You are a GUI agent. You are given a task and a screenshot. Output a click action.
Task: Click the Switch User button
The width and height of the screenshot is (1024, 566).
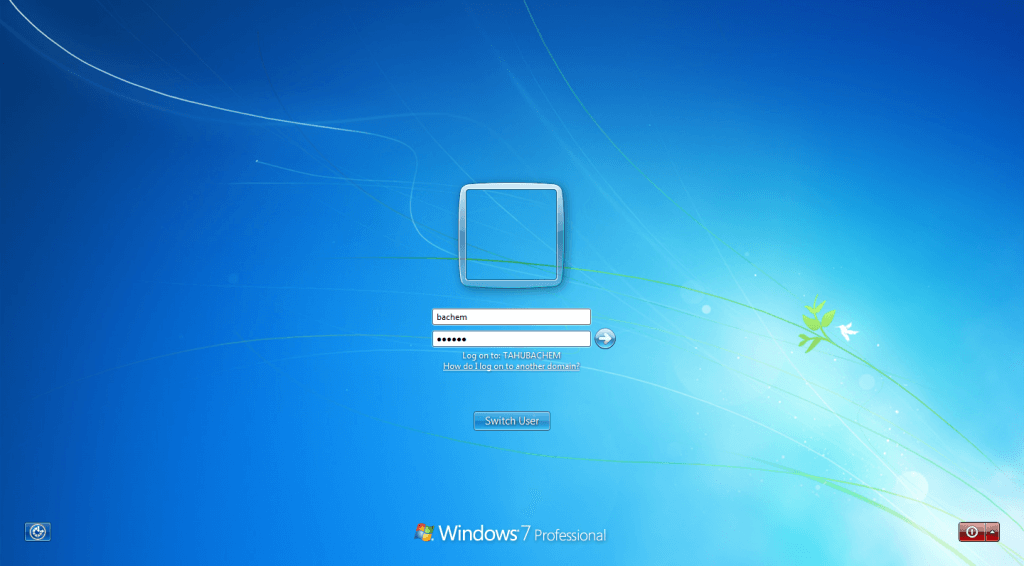coord(511,421)
